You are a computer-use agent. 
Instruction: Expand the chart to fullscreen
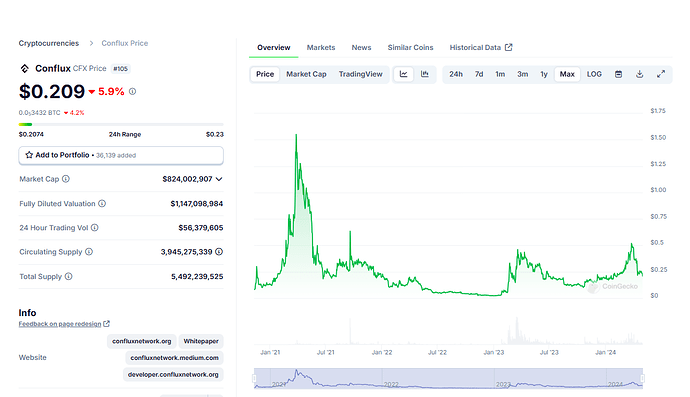tap(661, 74)
